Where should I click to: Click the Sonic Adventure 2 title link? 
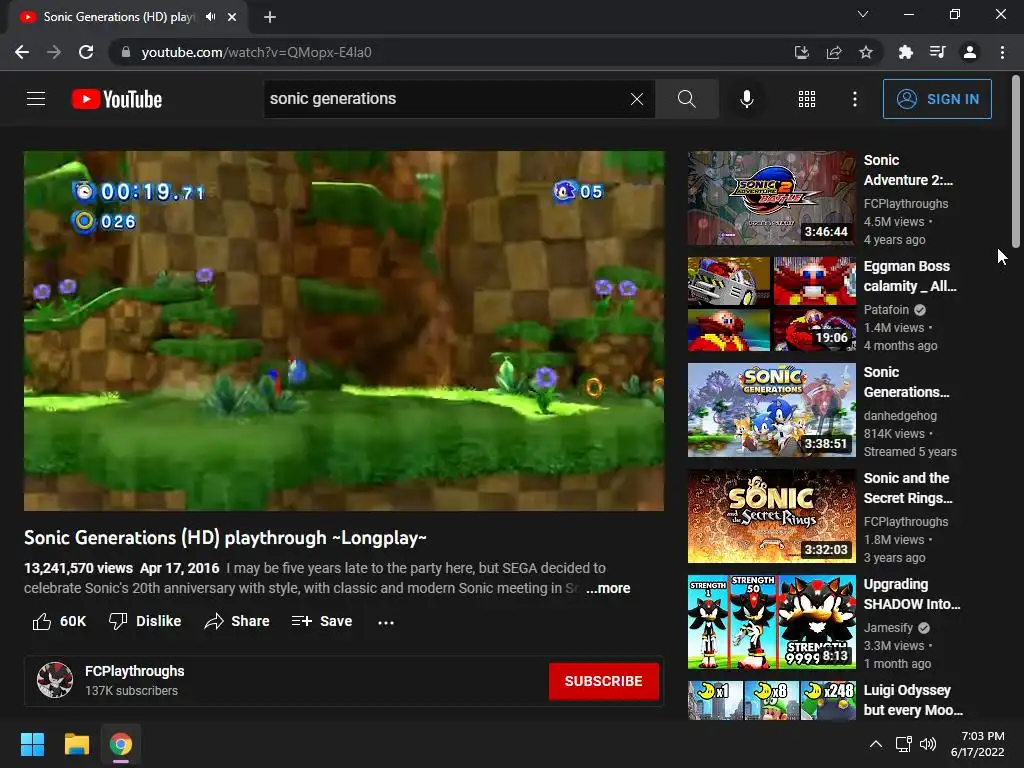click(x=908, y=170)
